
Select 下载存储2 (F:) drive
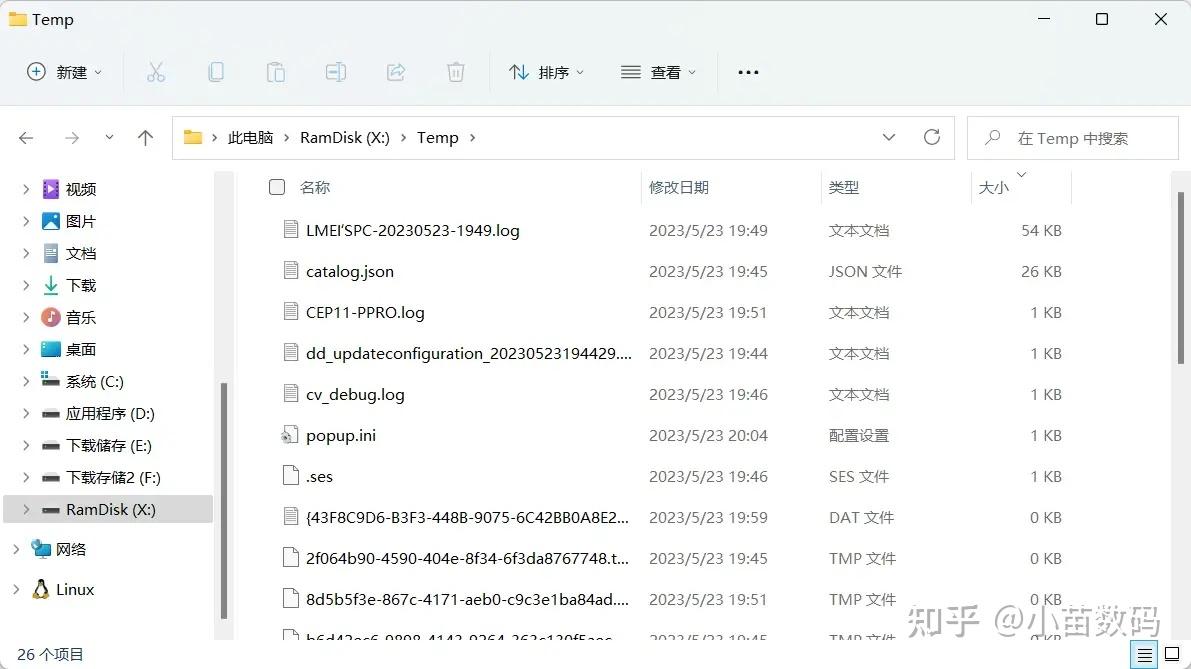pyautogui.click(x=113, y=477)
